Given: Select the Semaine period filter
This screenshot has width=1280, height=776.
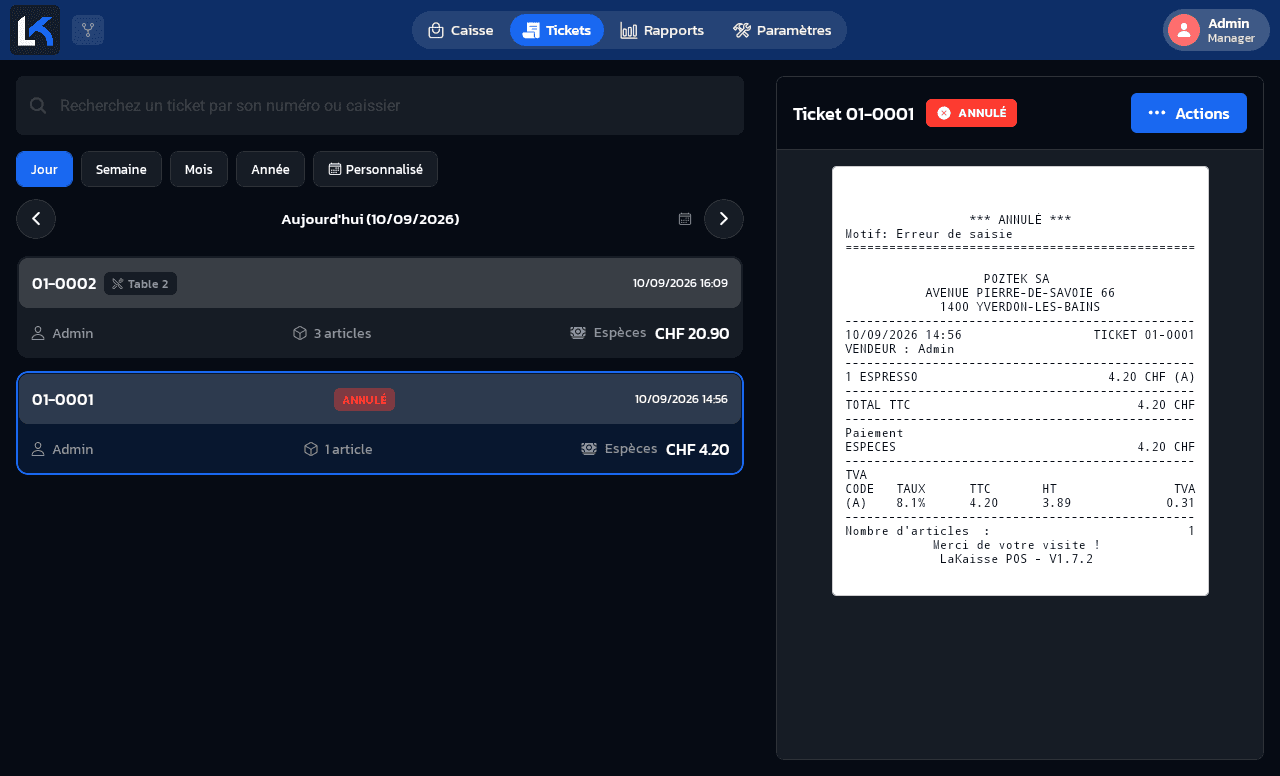Looking at the screenshot, I should point(121,169).
